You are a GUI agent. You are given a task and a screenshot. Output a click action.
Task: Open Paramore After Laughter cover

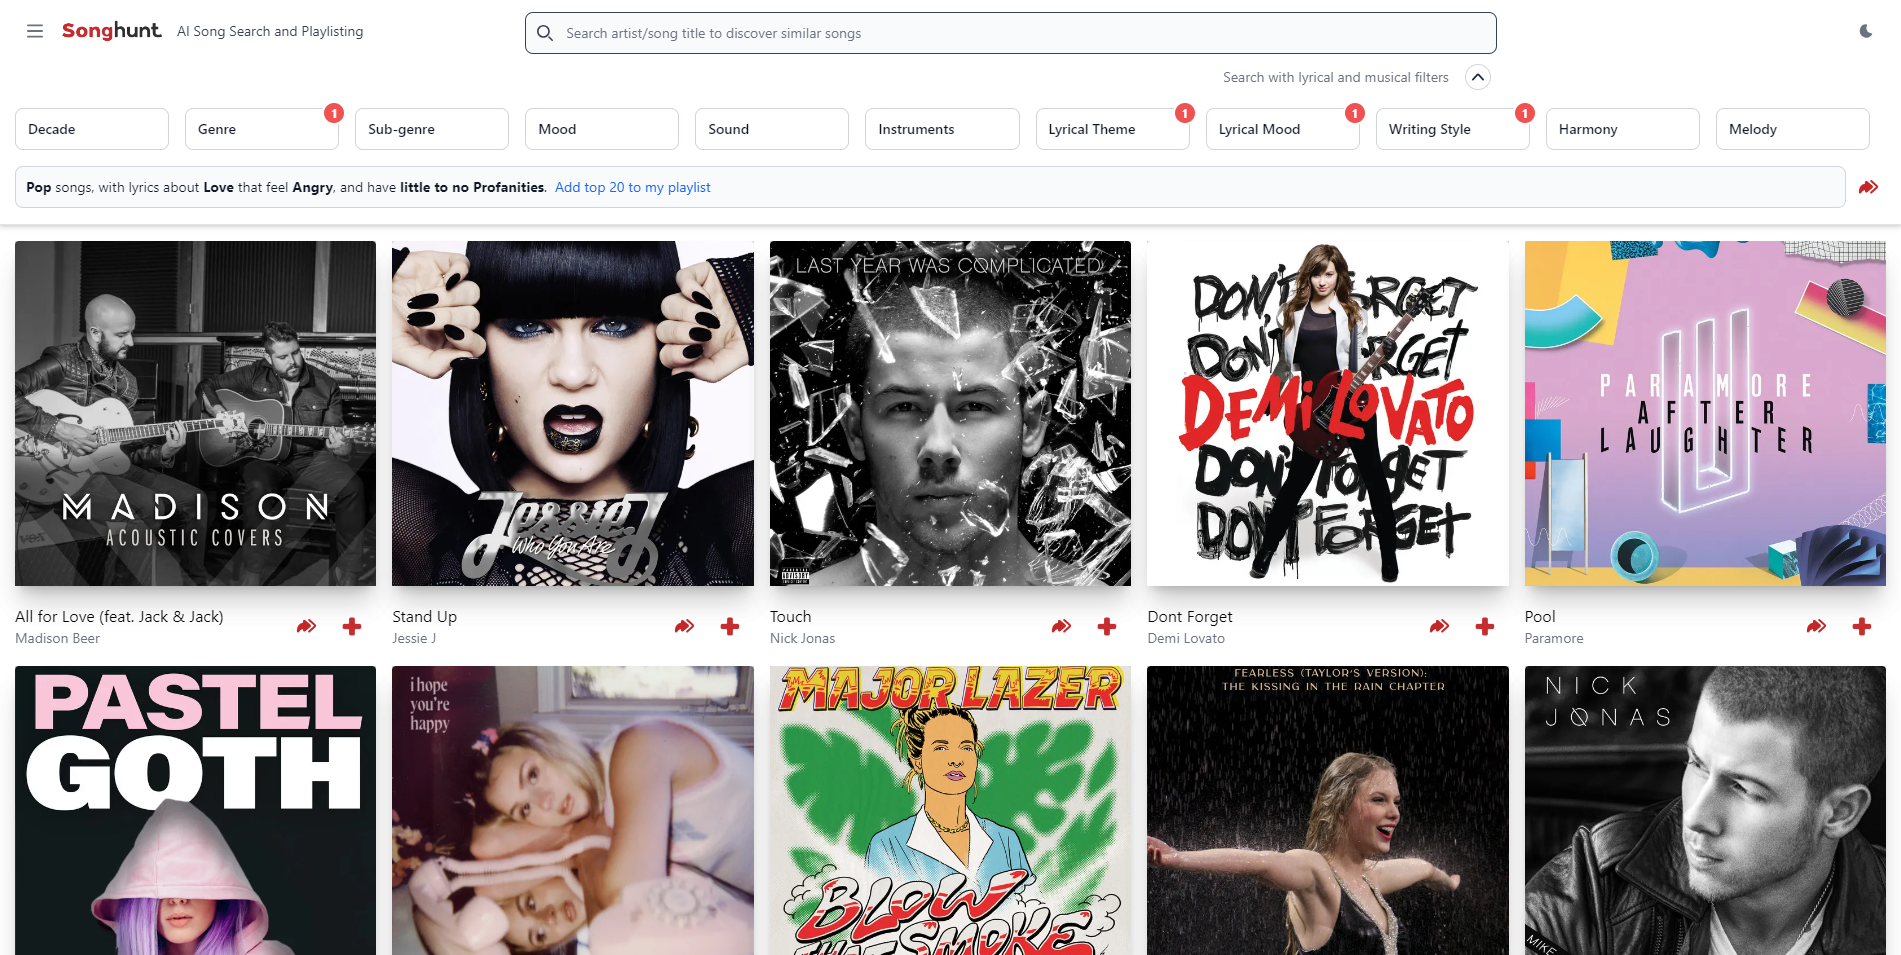click(1705, 413)
